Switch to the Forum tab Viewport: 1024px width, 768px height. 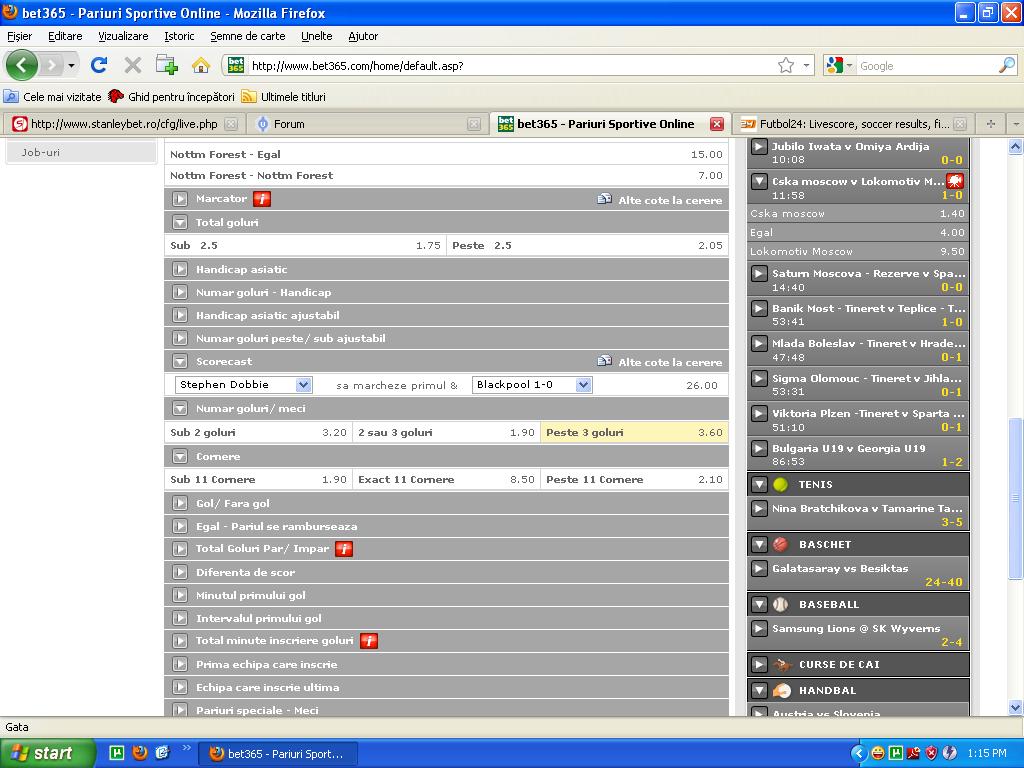pos(369,124)
